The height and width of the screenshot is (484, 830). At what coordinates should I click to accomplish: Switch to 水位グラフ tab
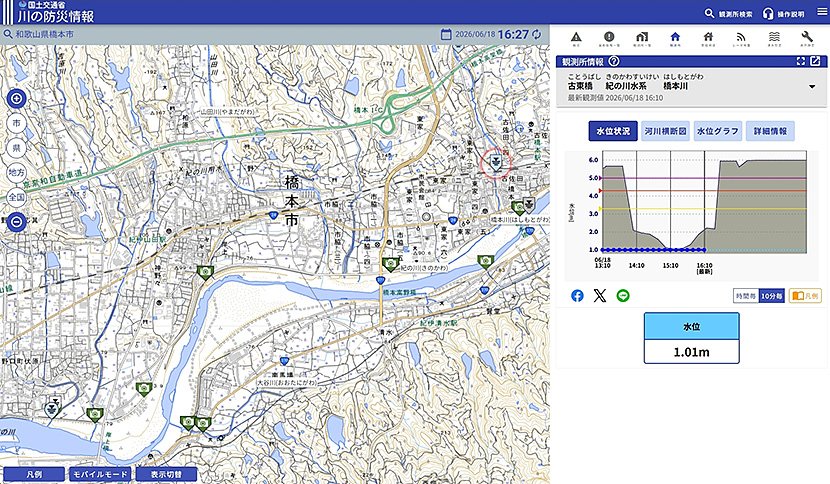[717, 131]
